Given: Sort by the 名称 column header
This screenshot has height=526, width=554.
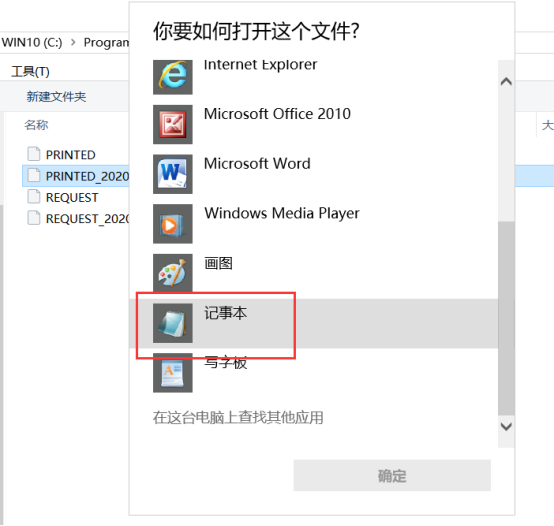Looking at the screenshot, I should (36, 125).
